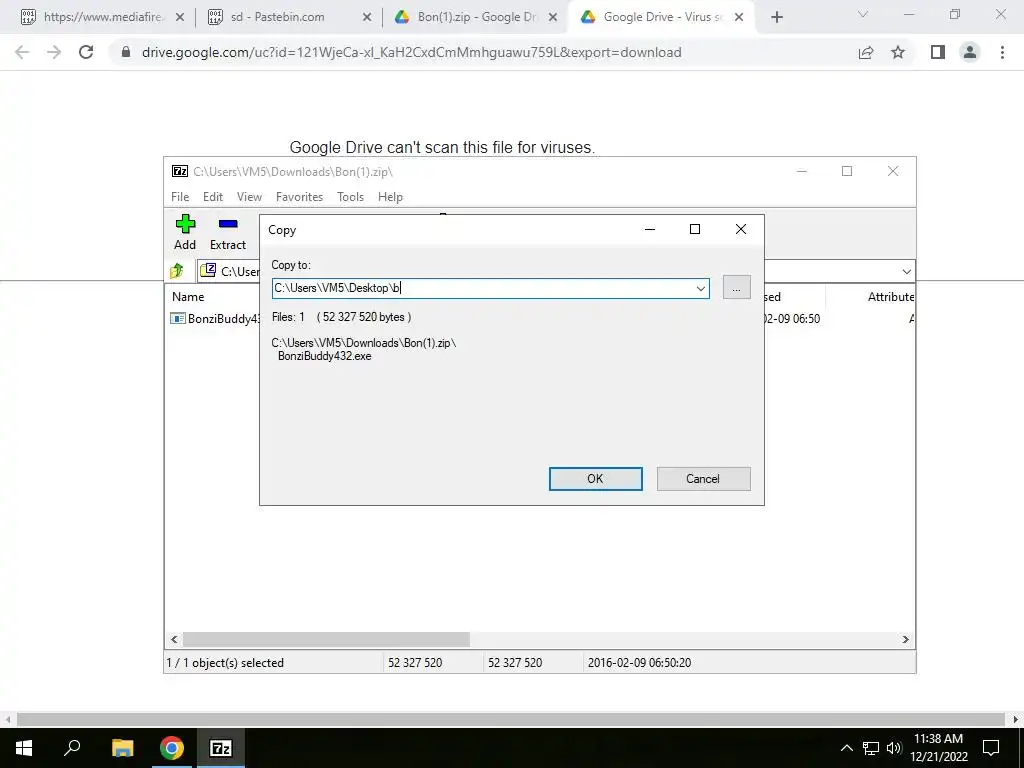Open File Explorer from the taskbar
Viewport: 1024px width, 768px height.
(122, 748)
